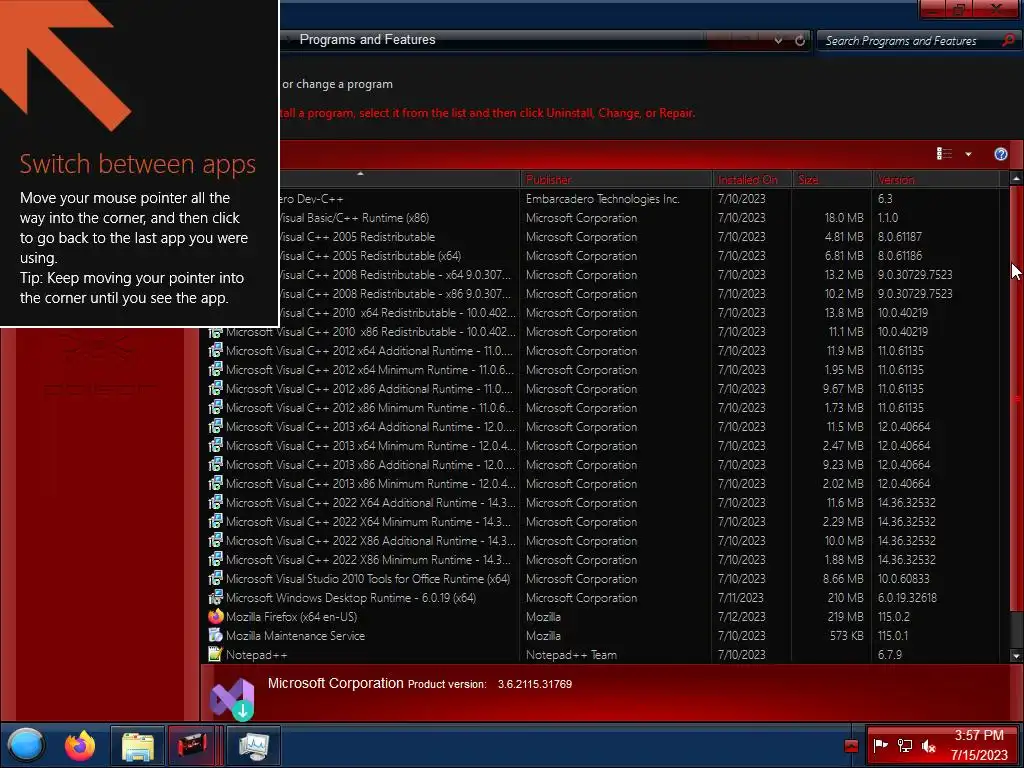Viewport: 1024px width, 768px height.
Task: Select Visual C++ 2008 Redistributable x64 row
Action: pyautogui.click(x=639, y=275)
